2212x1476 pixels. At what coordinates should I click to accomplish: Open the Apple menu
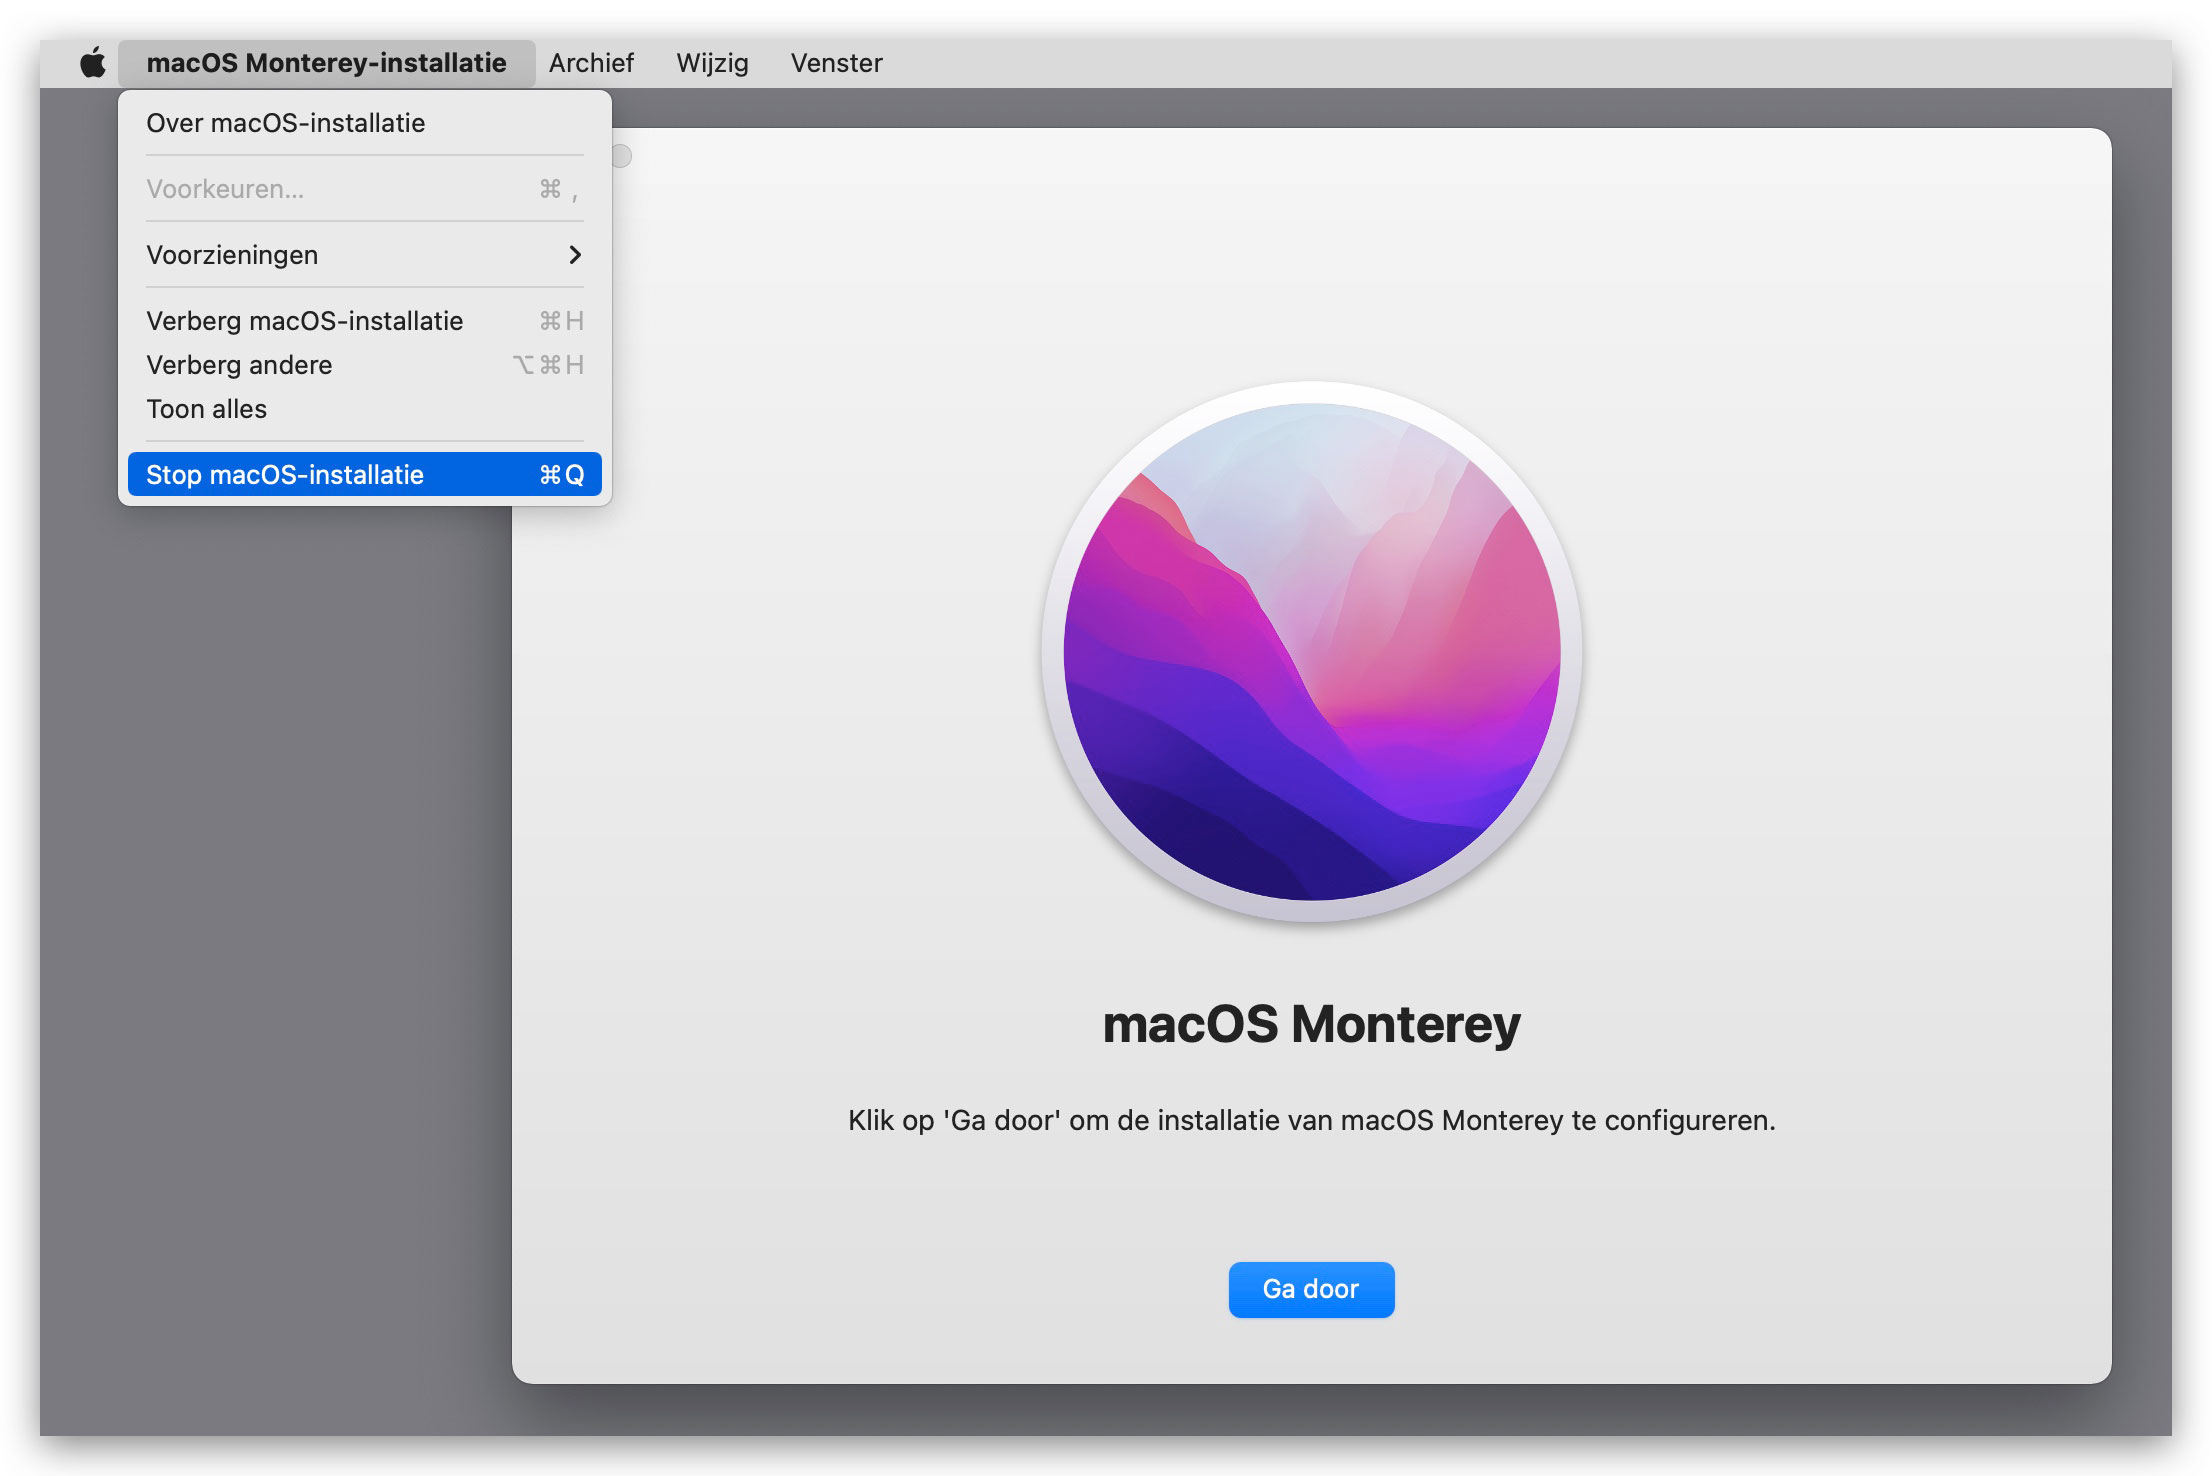[x=93, y=63]
